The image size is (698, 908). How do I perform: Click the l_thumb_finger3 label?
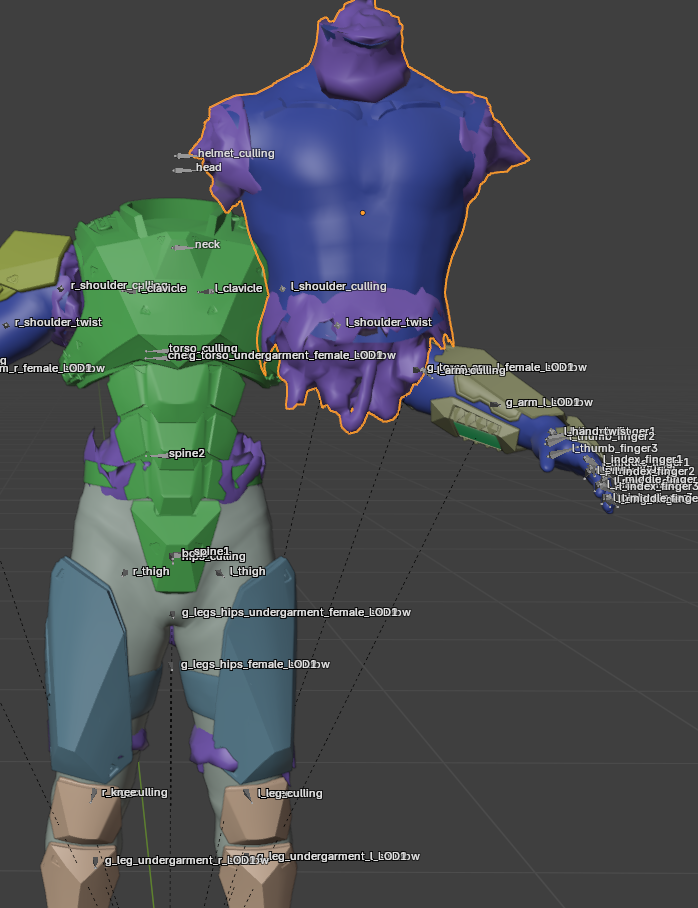tap(615, 448)
